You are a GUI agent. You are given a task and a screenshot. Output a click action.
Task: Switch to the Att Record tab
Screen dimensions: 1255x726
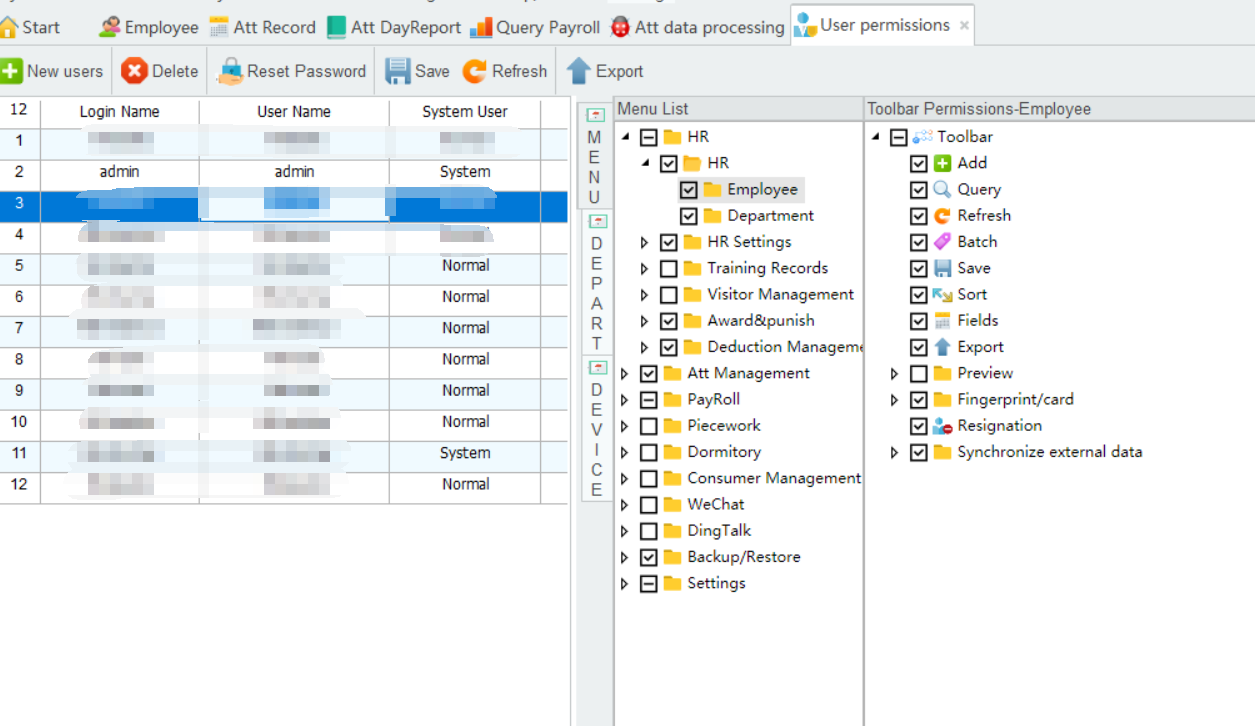click(x=263, y=27)
